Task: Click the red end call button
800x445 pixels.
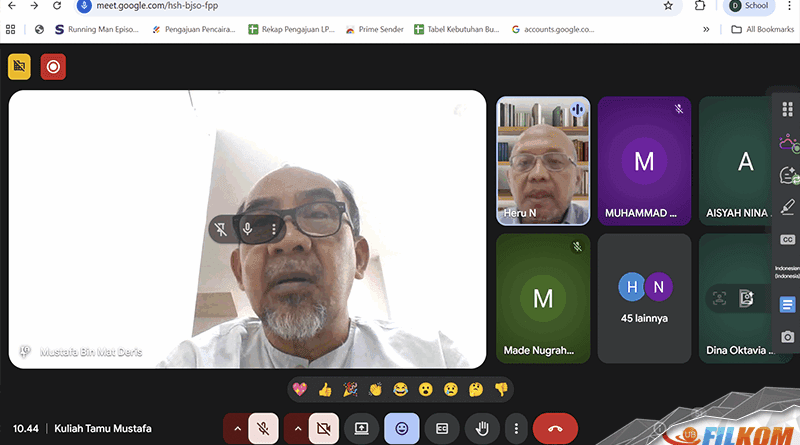Action: tap(555, 428)
